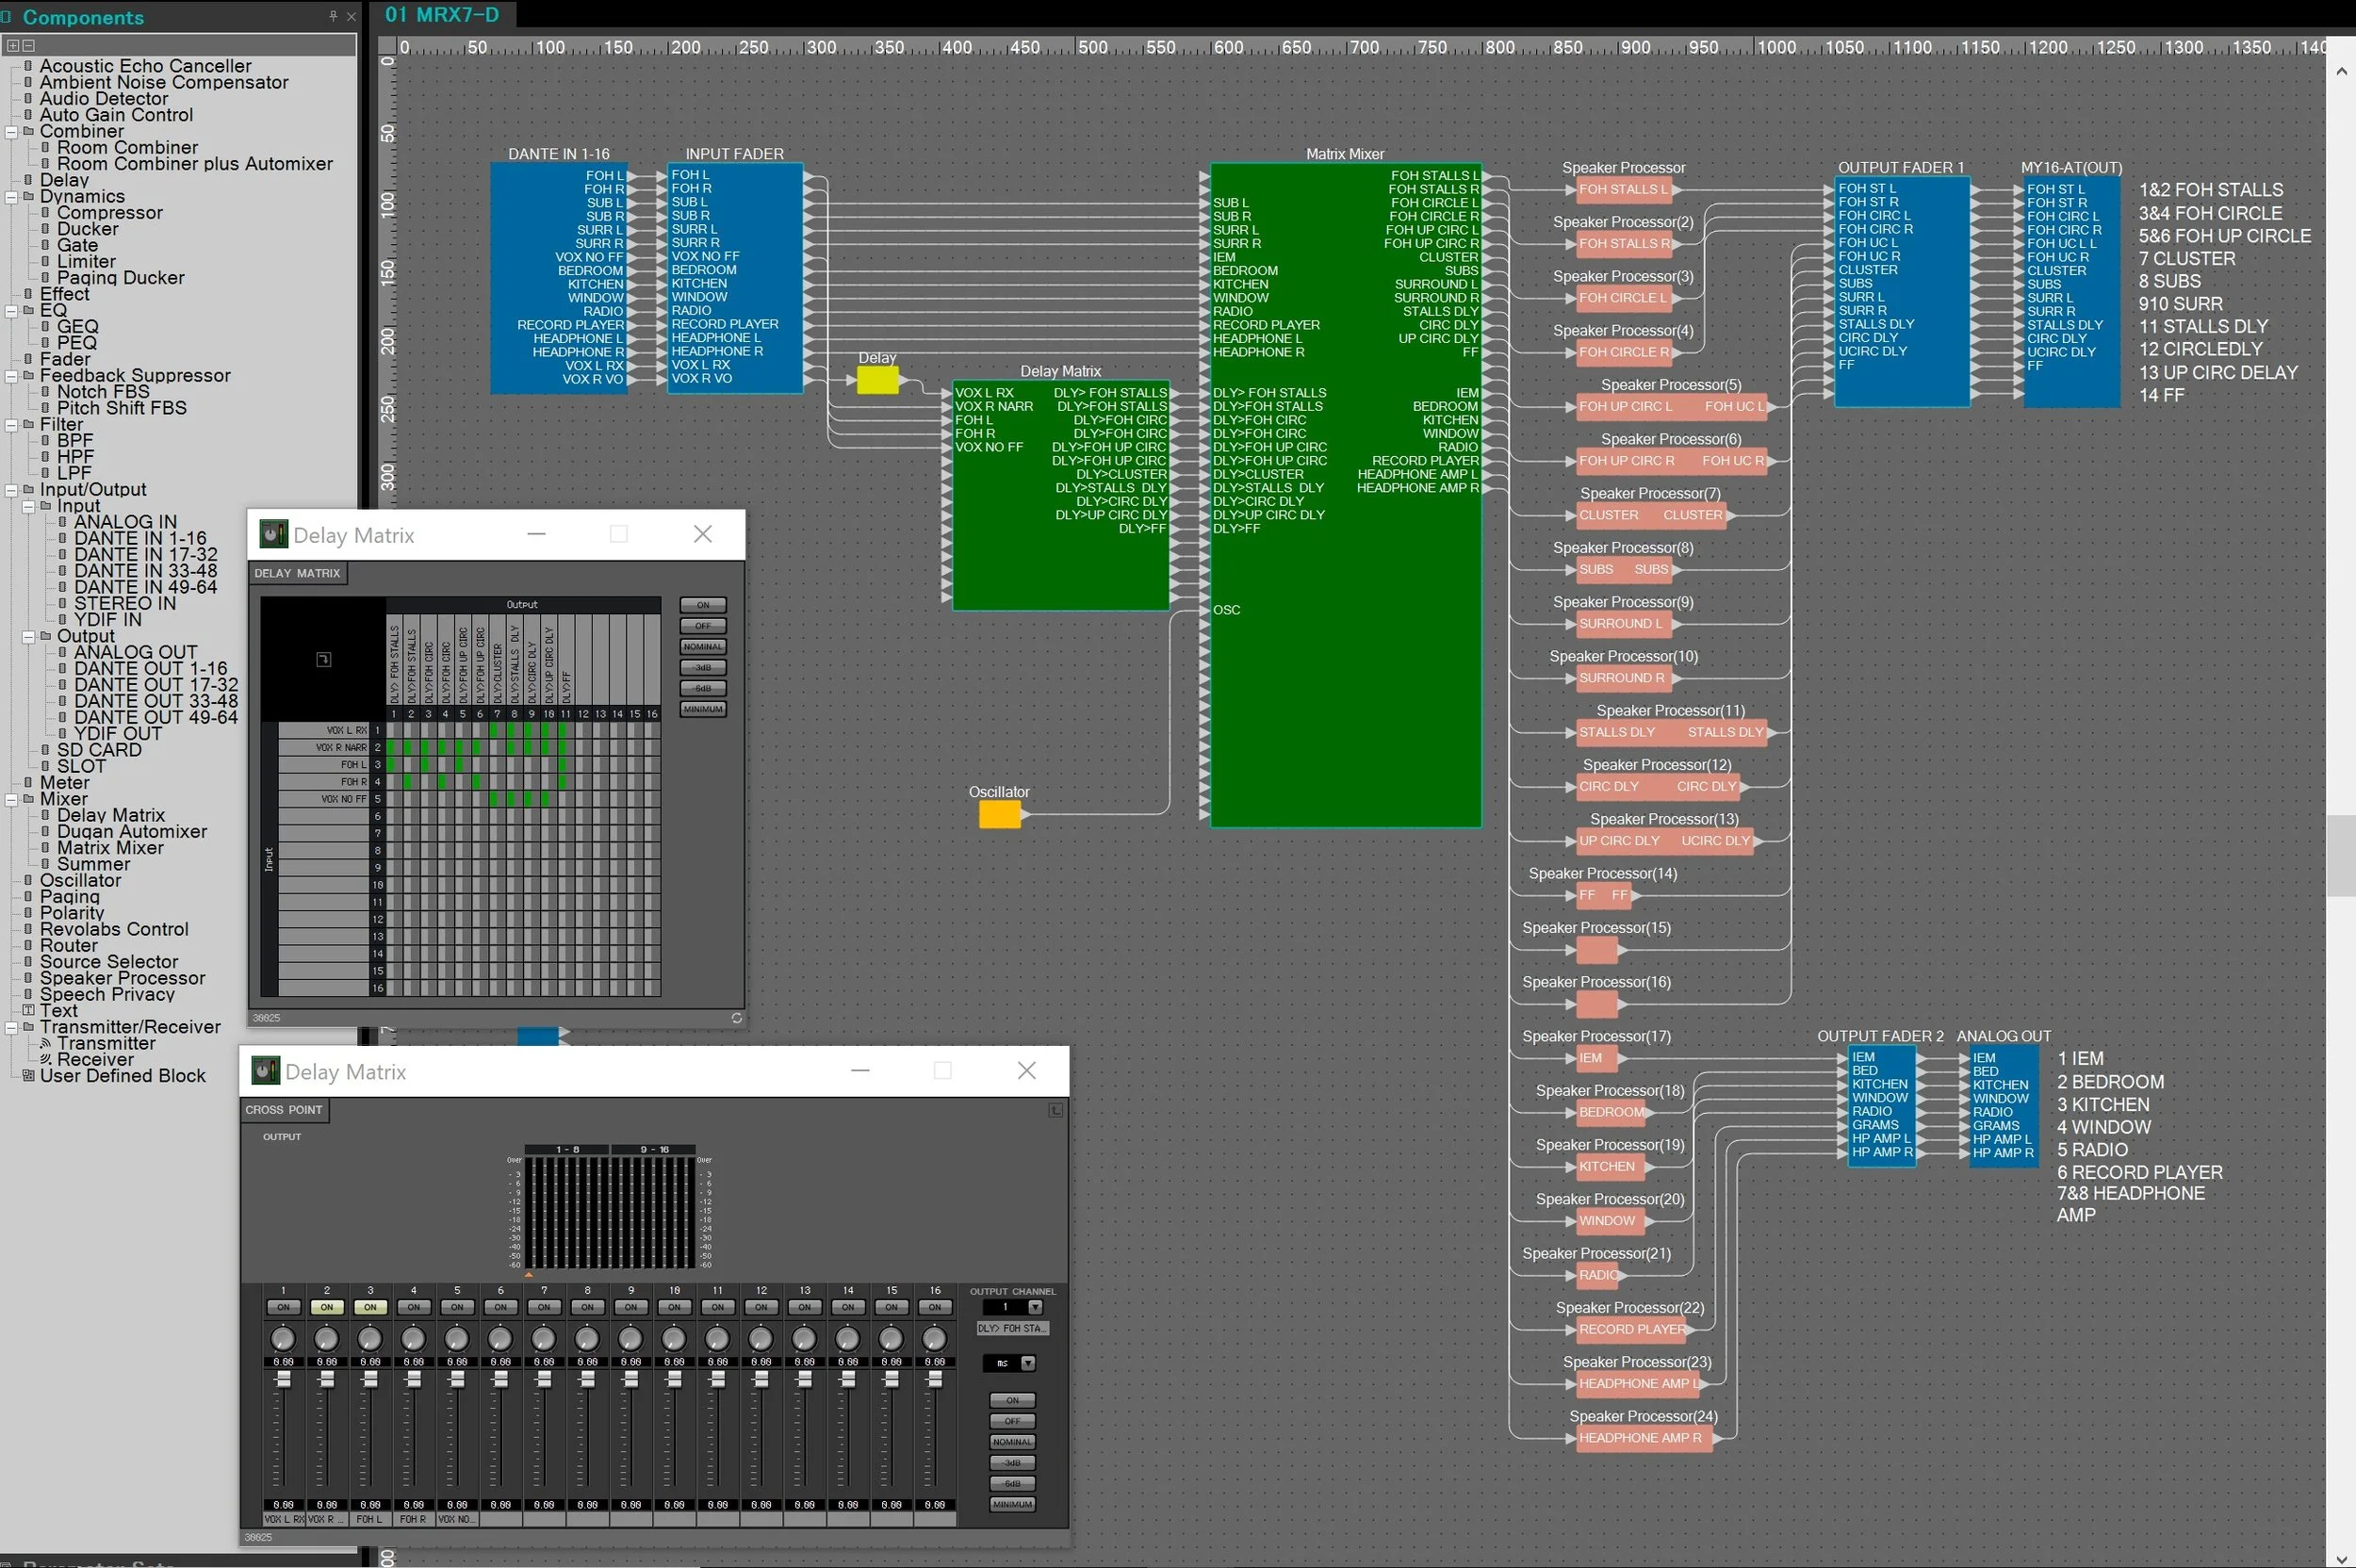Toggle matrix cell VOX R NARR to output 1

click(394, 747)
